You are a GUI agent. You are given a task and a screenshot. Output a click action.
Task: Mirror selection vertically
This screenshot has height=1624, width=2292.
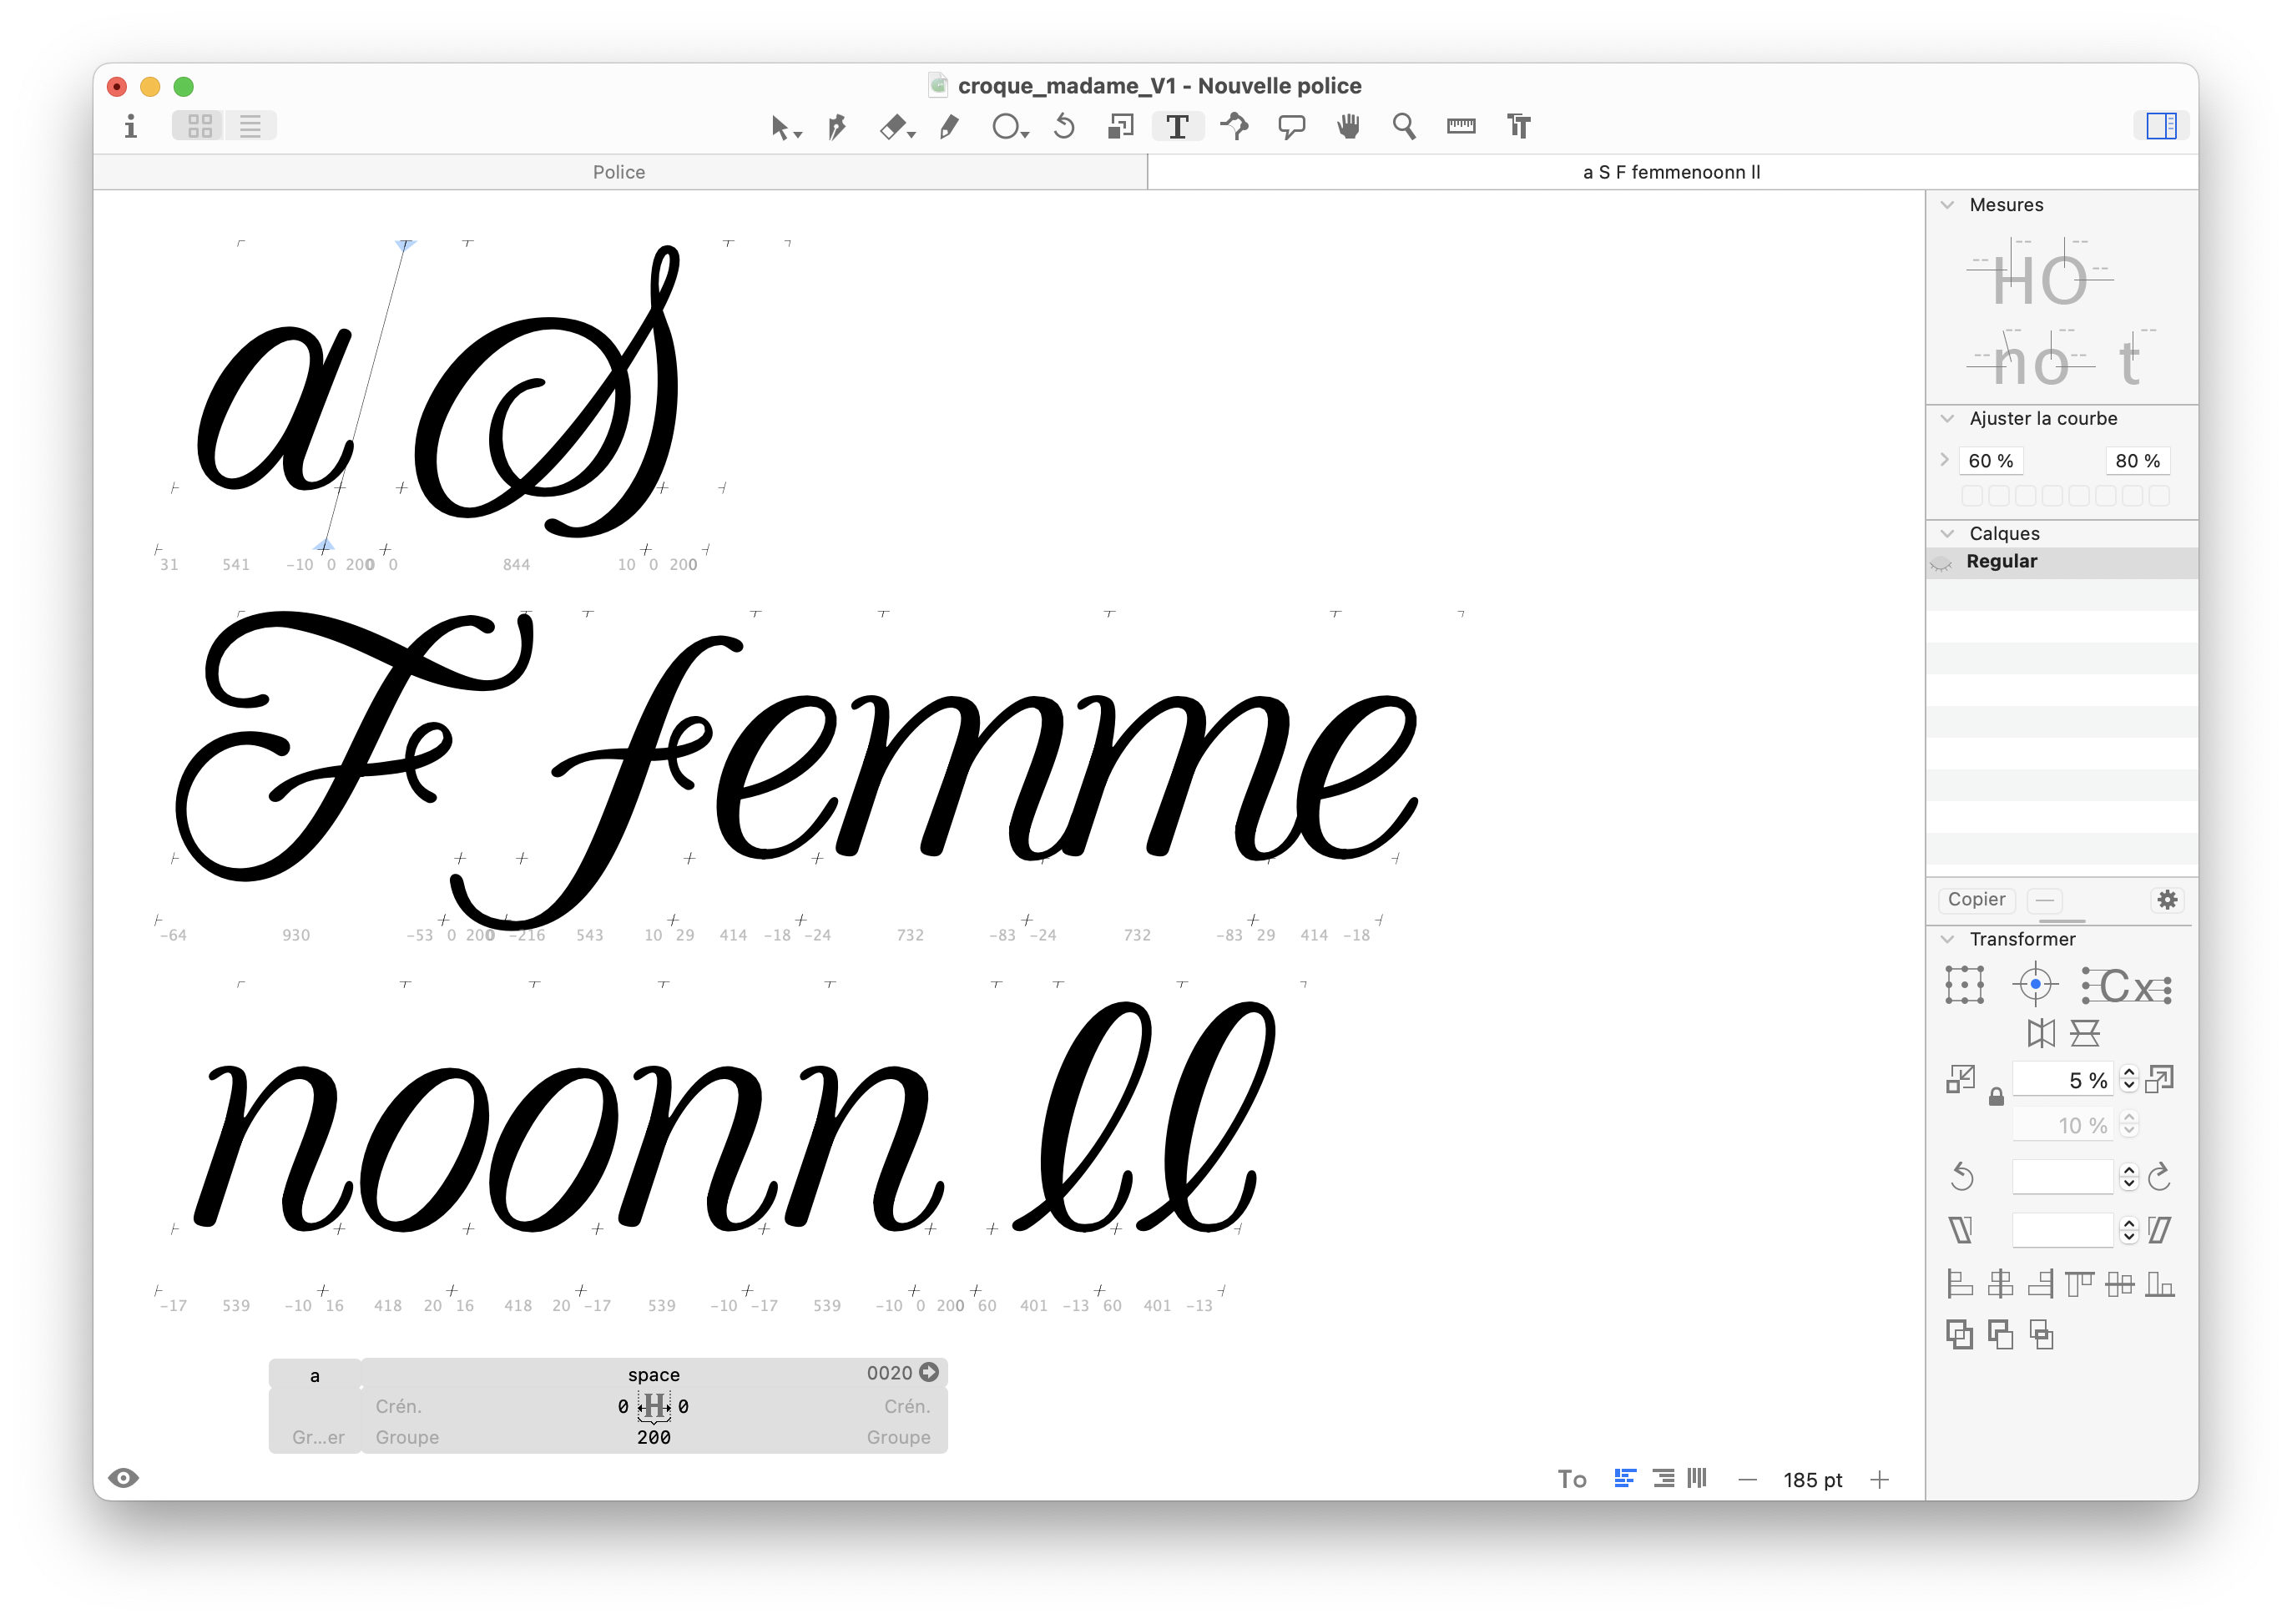pos(2084,1033)
